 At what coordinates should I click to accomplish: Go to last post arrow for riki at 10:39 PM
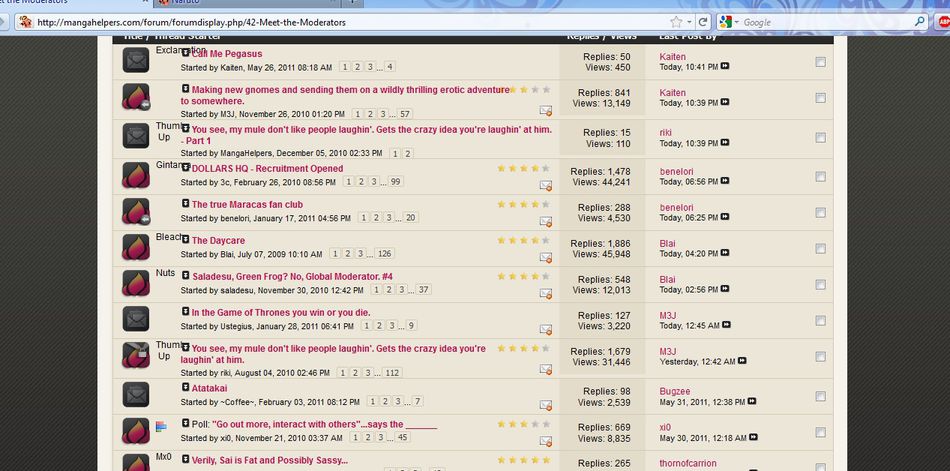(x=725, y=142)
